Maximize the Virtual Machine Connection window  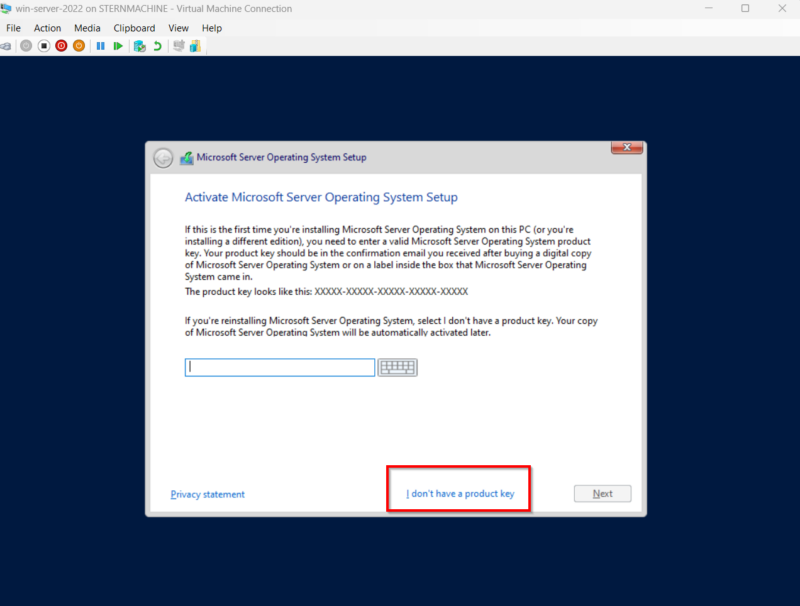pos(745,8)
